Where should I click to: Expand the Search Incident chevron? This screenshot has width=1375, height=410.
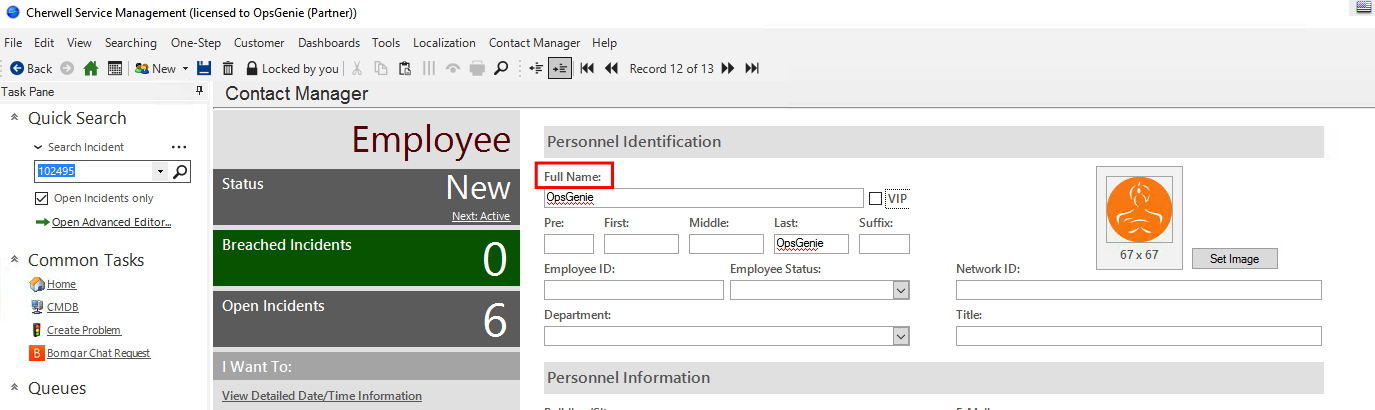pos(39,147)
